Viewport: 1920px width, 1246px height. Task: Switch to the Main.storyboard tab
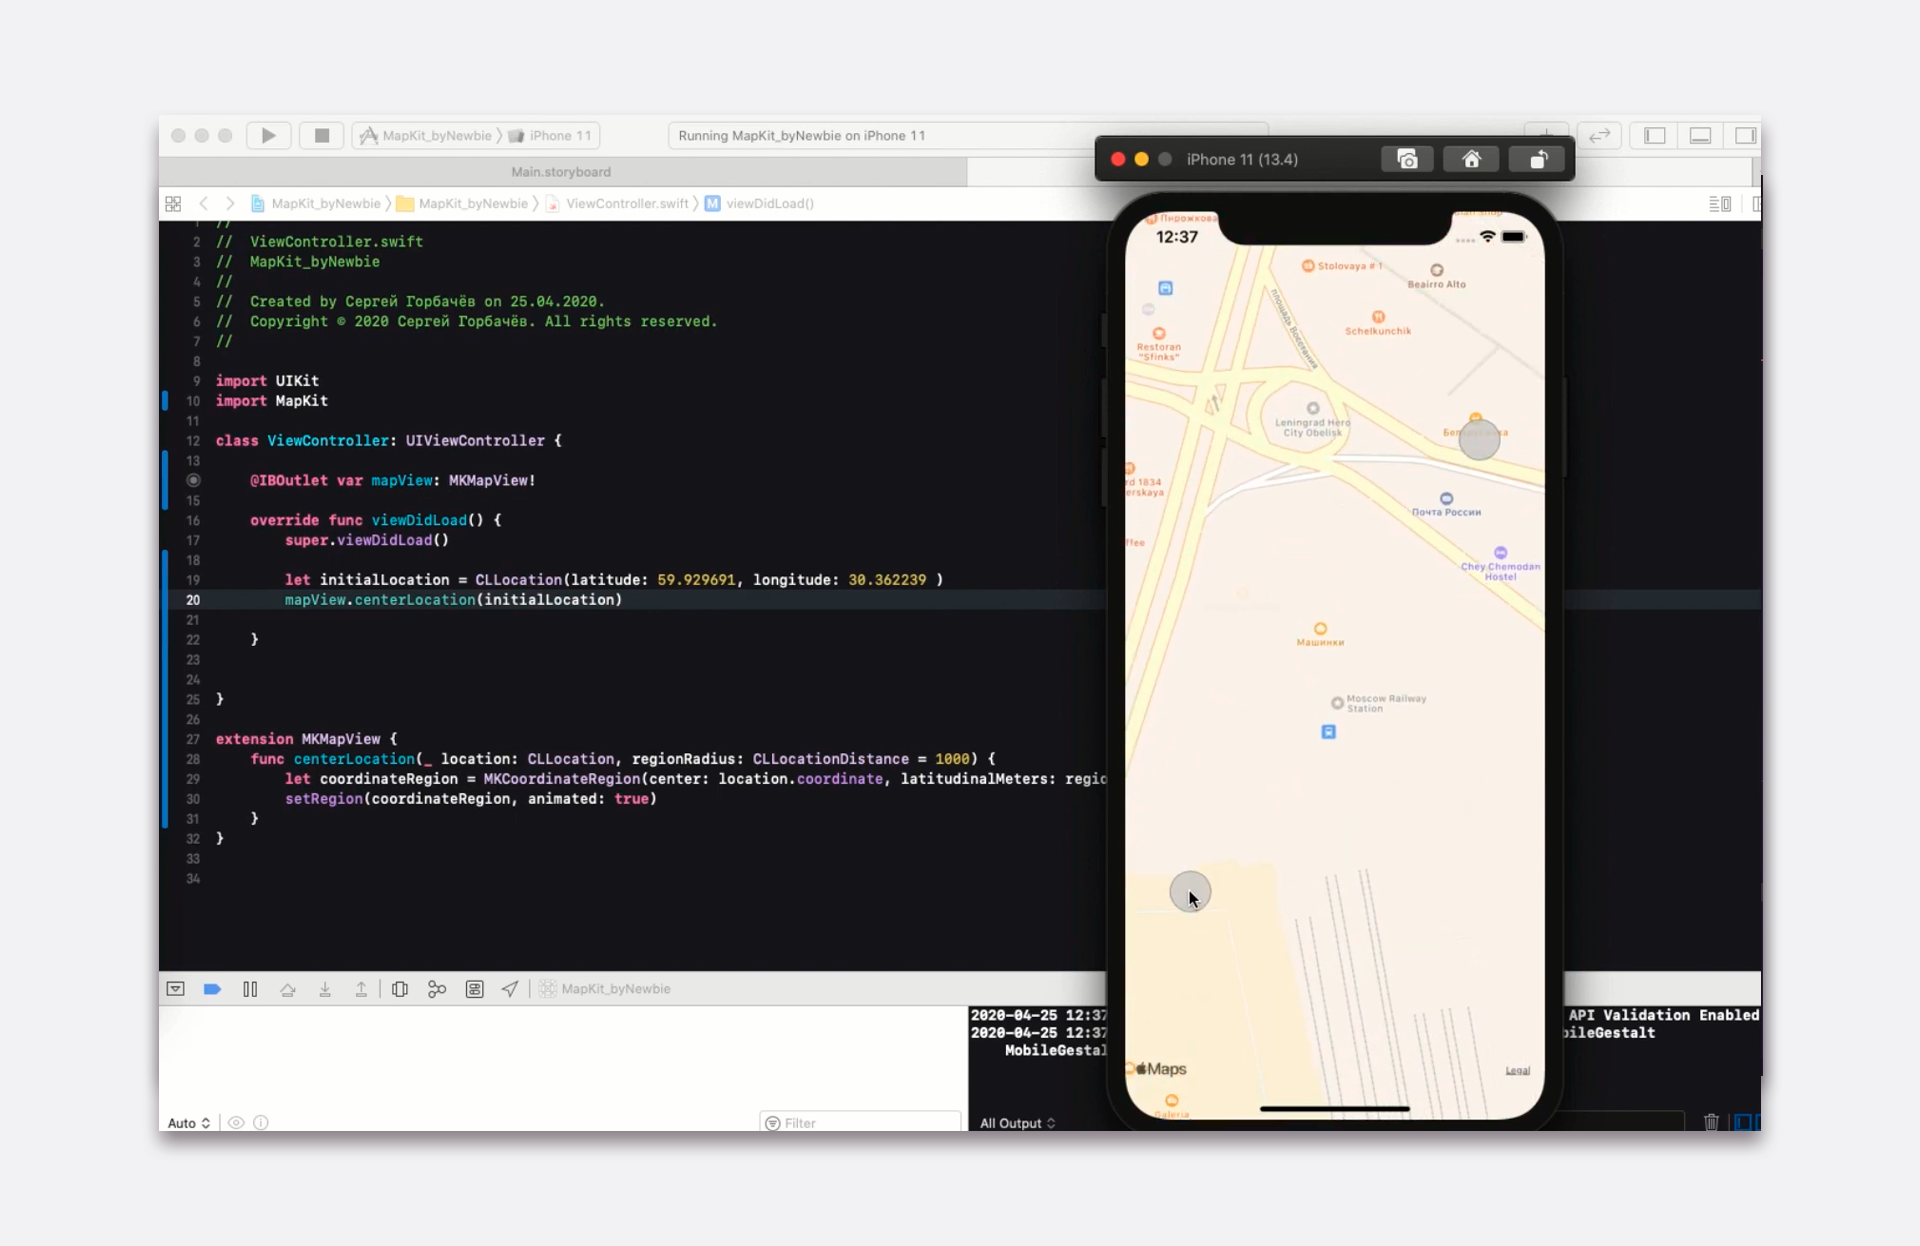coord(561,172)
